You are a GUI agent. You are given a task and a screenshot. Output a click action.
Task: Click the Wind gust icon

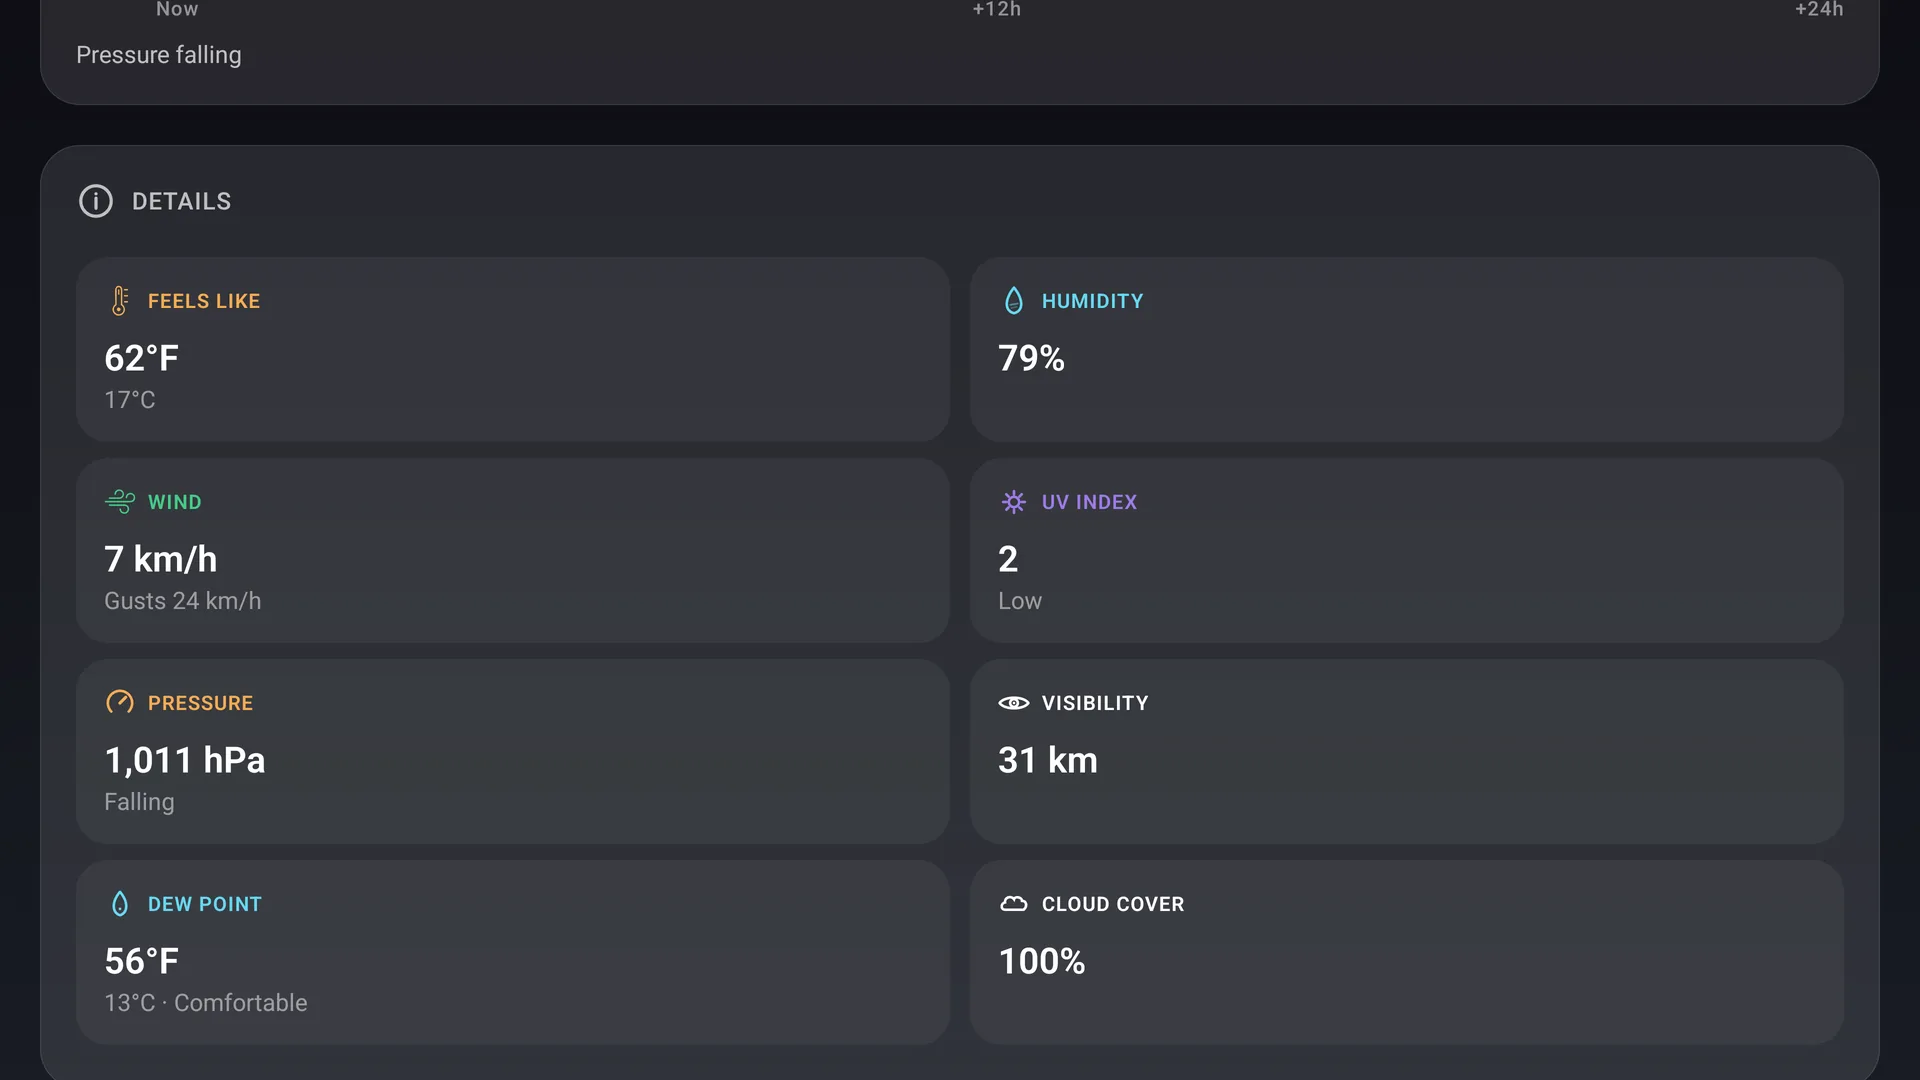coord(120,502)
